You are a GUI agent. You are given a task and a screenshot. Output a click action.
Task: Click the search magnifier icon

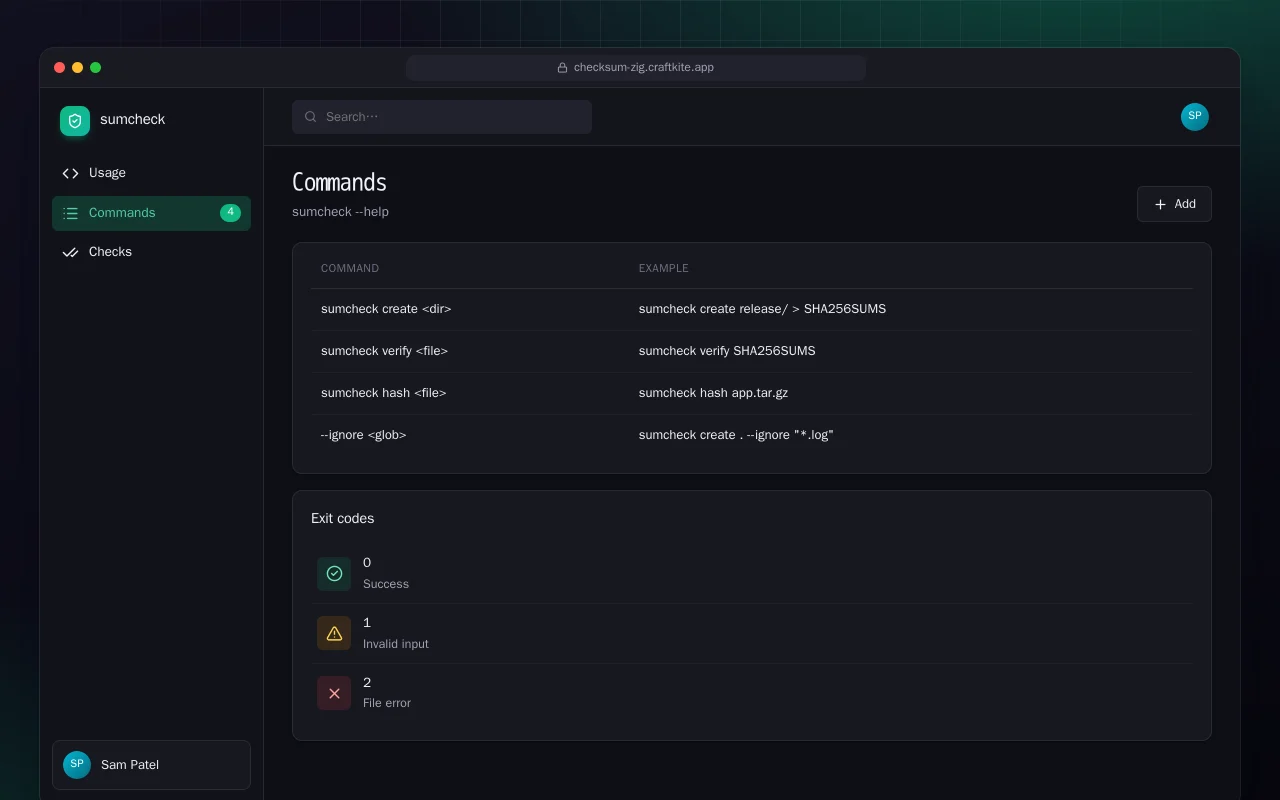click(x=311, y=117)
